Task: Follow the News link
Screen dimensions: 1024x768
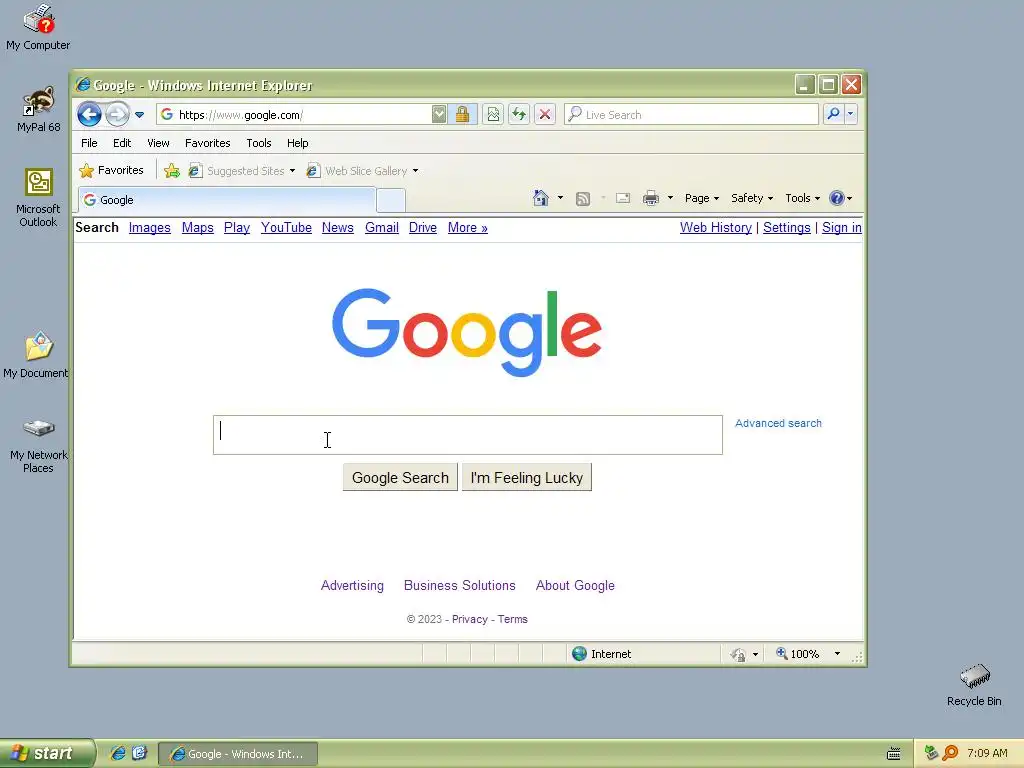Action: click(x=338, y=228)
